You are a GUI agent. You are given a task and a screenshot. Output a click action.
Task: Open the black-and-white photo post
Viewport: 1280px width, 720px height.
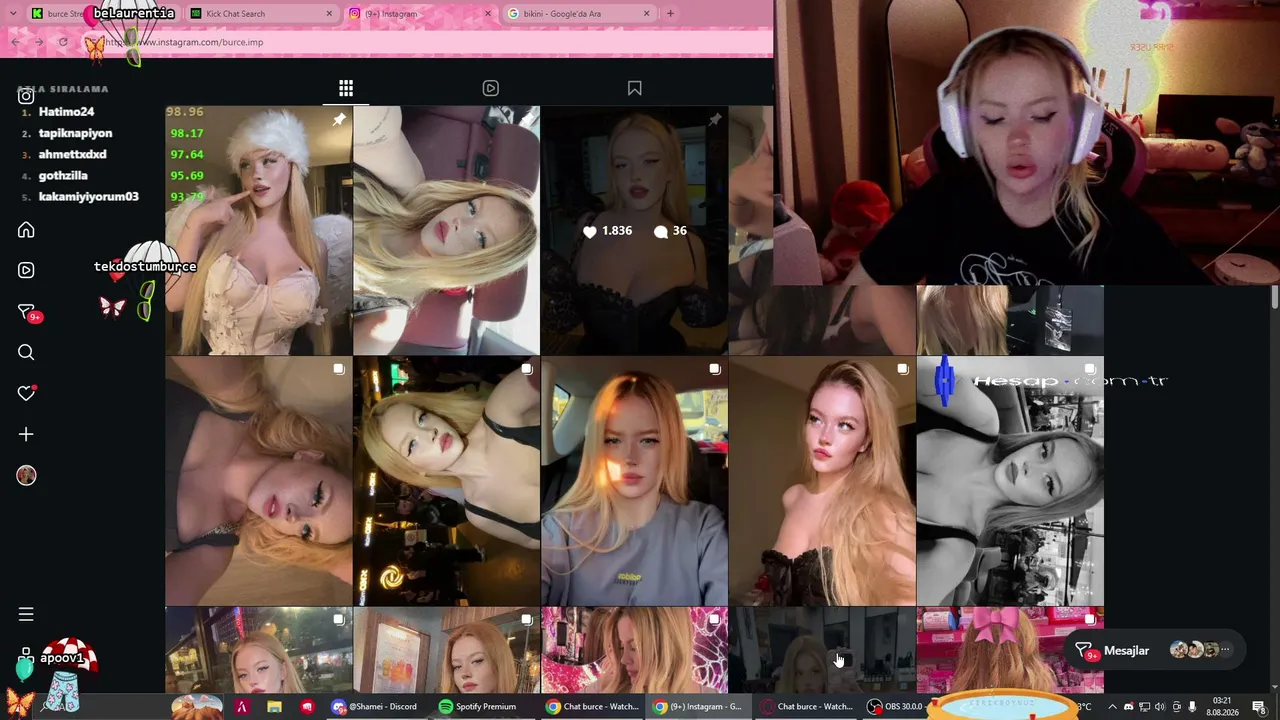coord(1010,481)
